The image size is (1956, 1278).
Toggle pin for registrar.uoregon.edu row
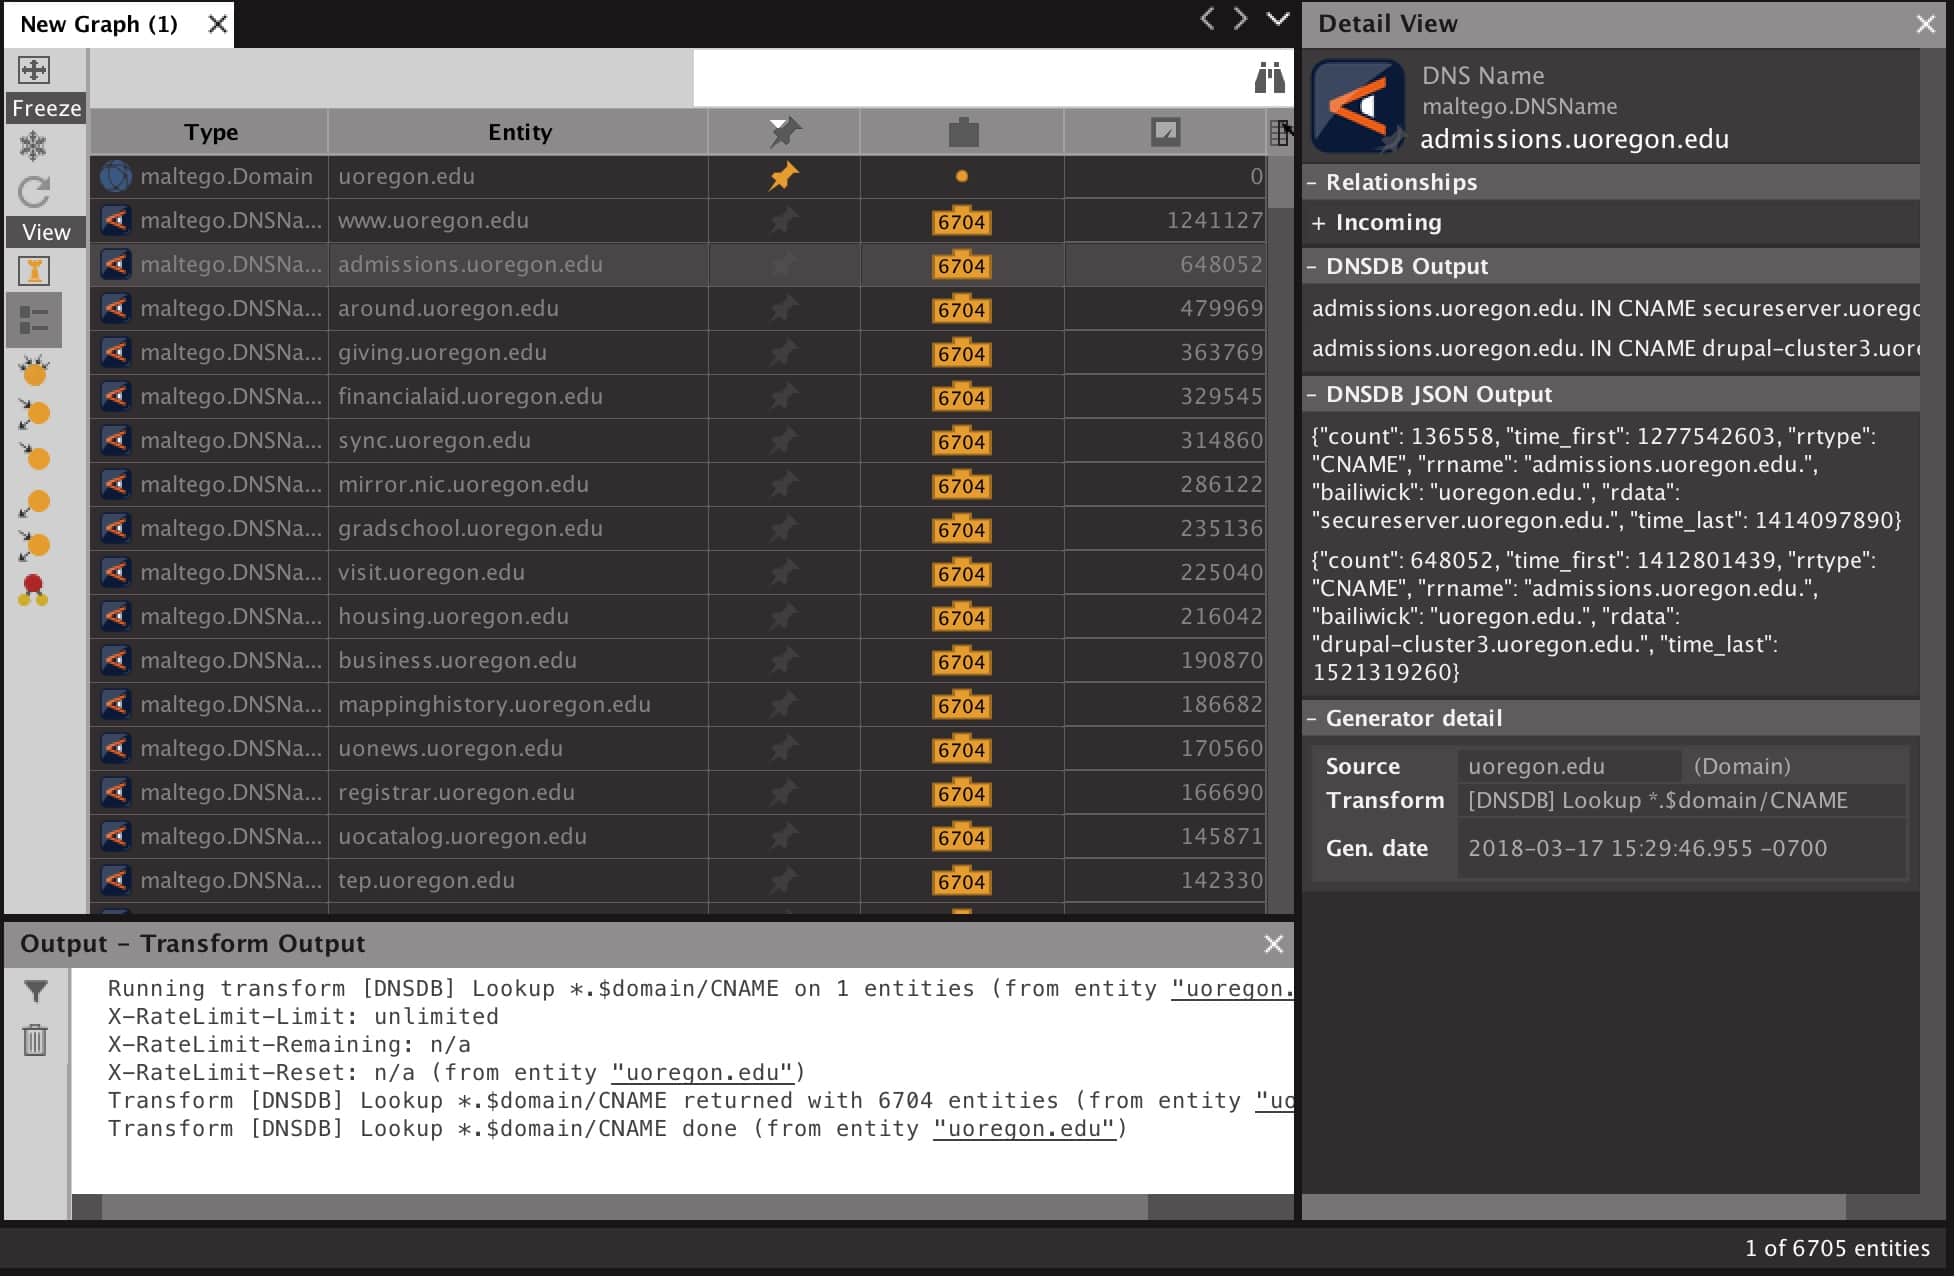pyautogui.click(x=784, y=793)
